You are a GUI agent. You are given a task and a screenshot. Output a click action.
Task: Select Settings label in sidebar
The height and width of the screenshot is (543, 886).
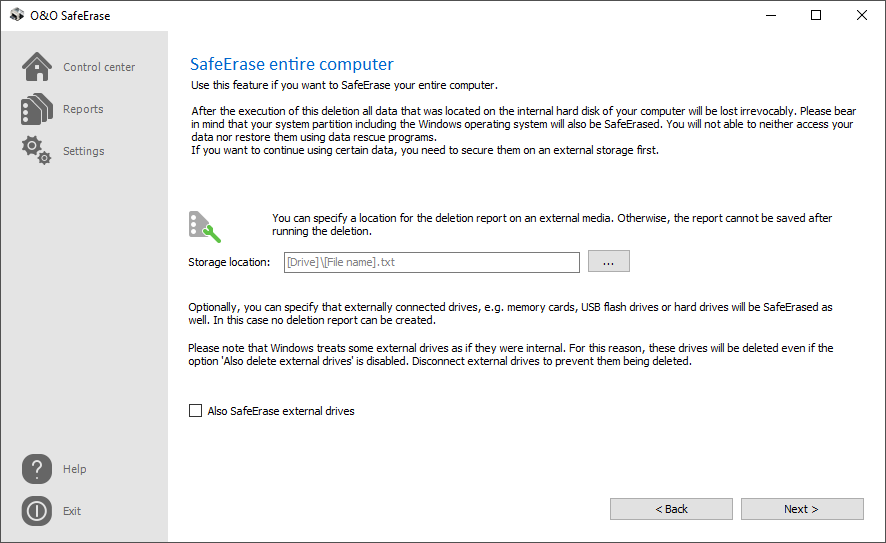pos(84,151)
